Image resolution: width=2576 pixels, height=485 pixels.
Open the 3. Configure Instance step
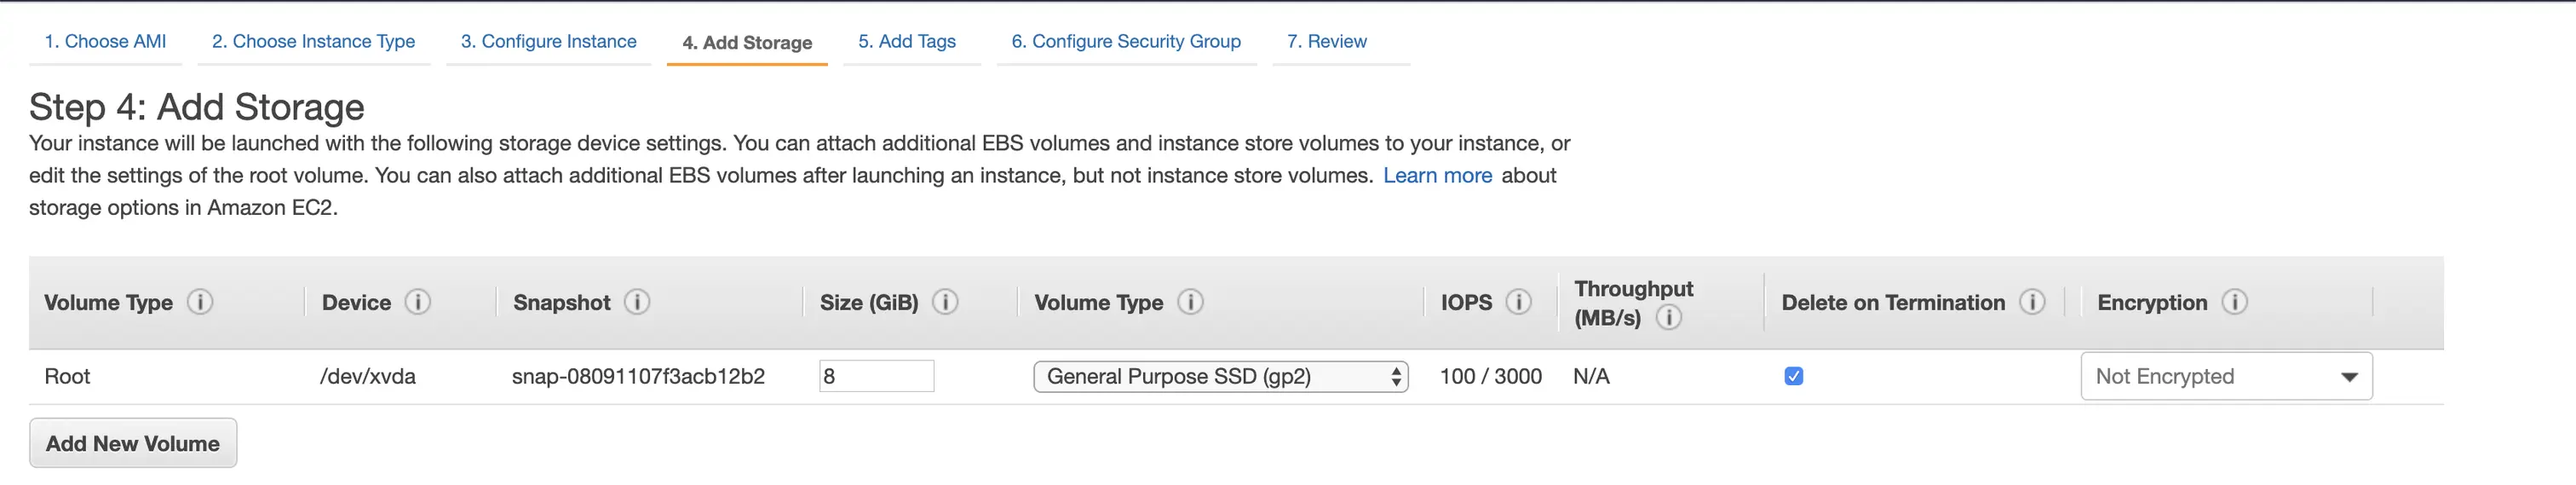(x=548, y=42)
